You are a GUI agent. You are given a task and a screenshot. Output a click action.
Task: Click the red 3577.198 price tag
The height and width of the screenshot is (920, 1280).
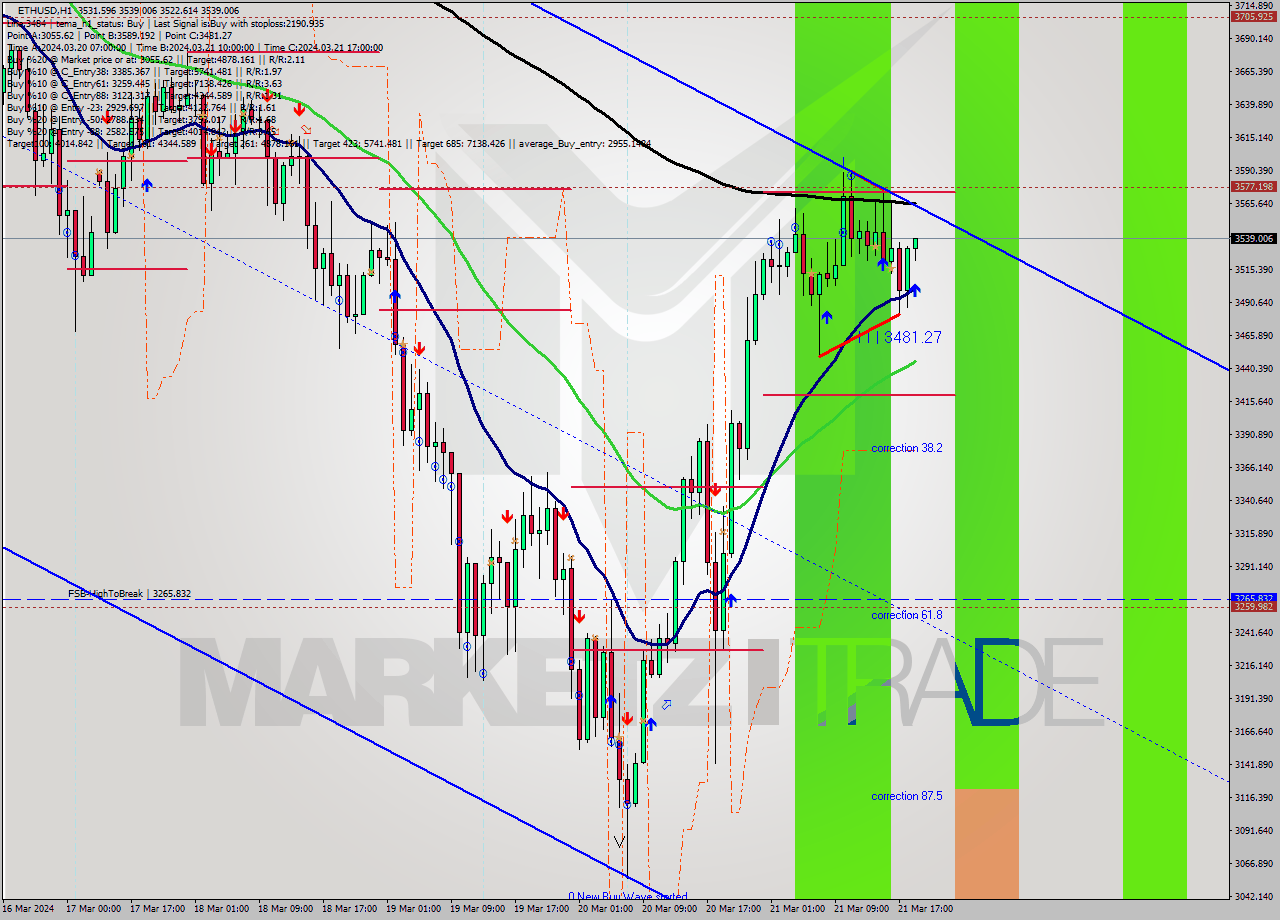point(1253,186)
